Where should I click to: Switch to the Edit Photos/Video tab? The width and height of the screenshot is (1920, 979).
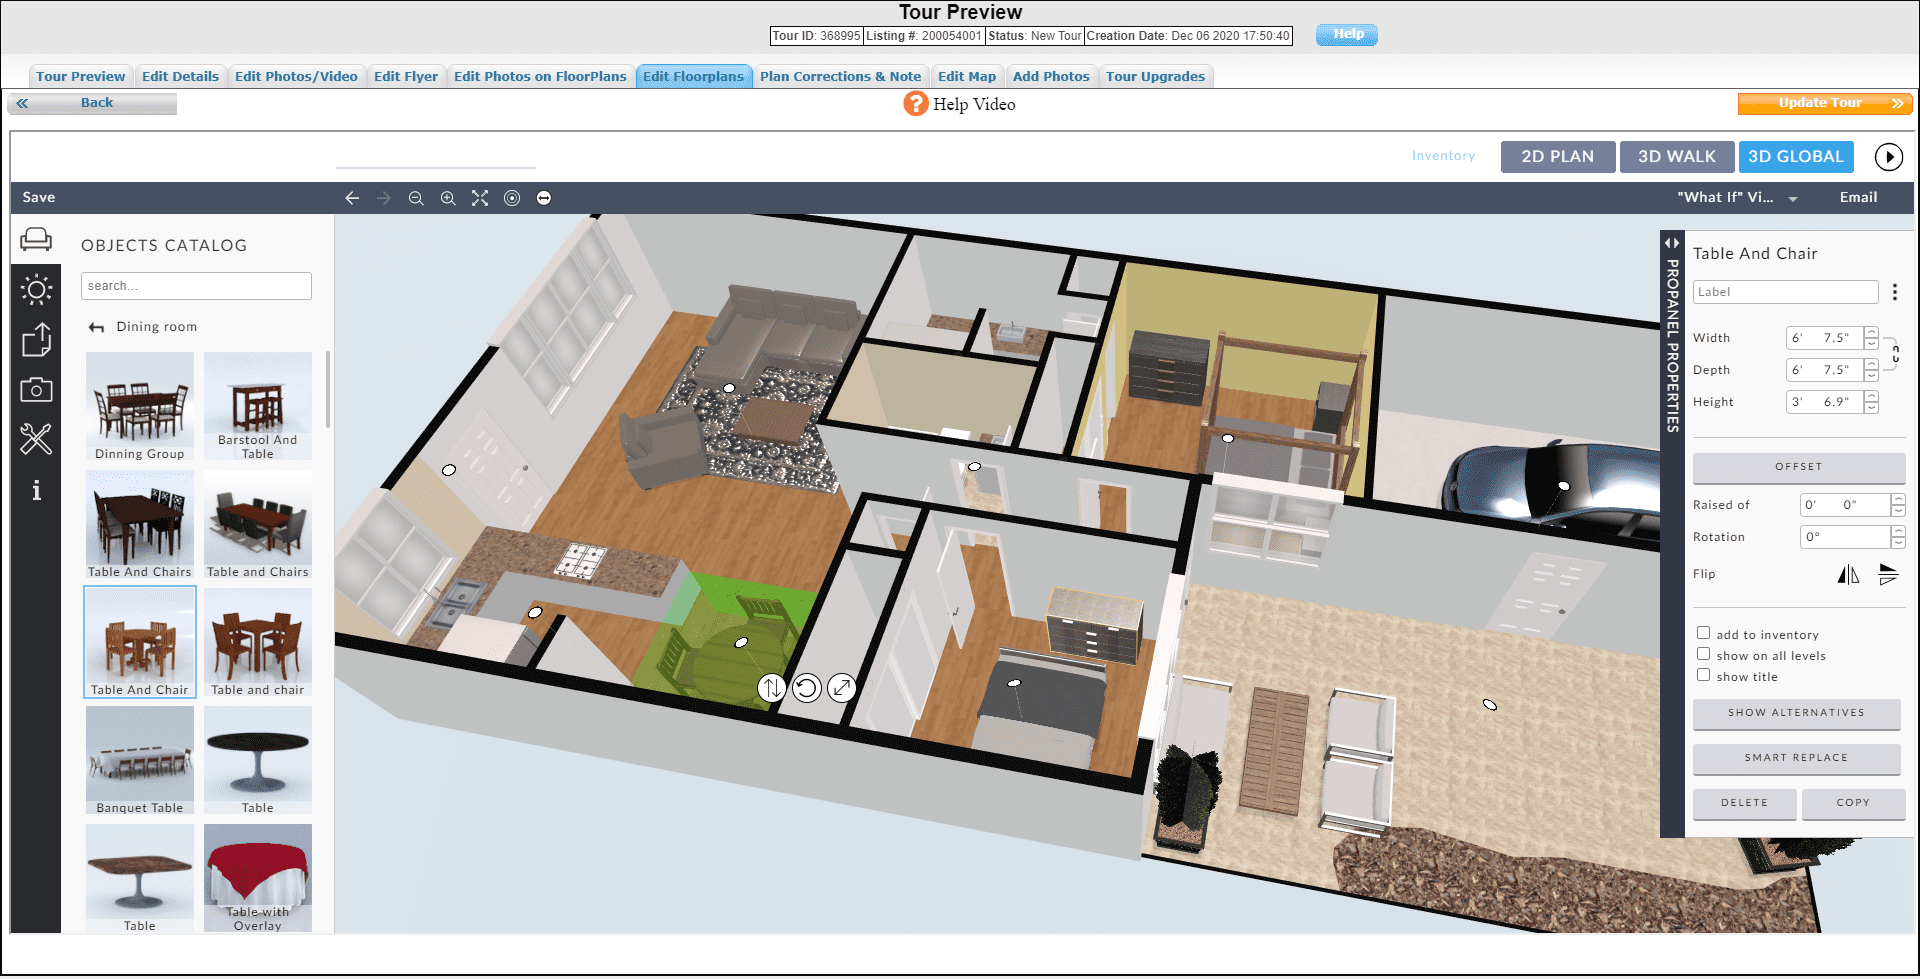296,77
